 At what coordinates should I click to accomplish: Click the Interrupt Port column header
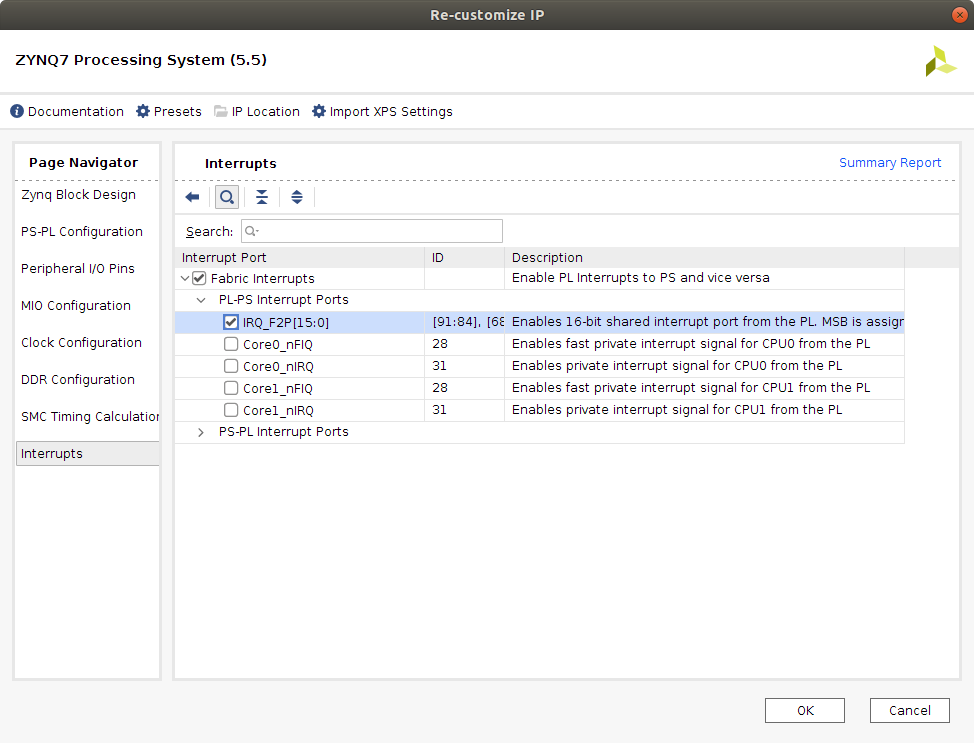(300, 257)
